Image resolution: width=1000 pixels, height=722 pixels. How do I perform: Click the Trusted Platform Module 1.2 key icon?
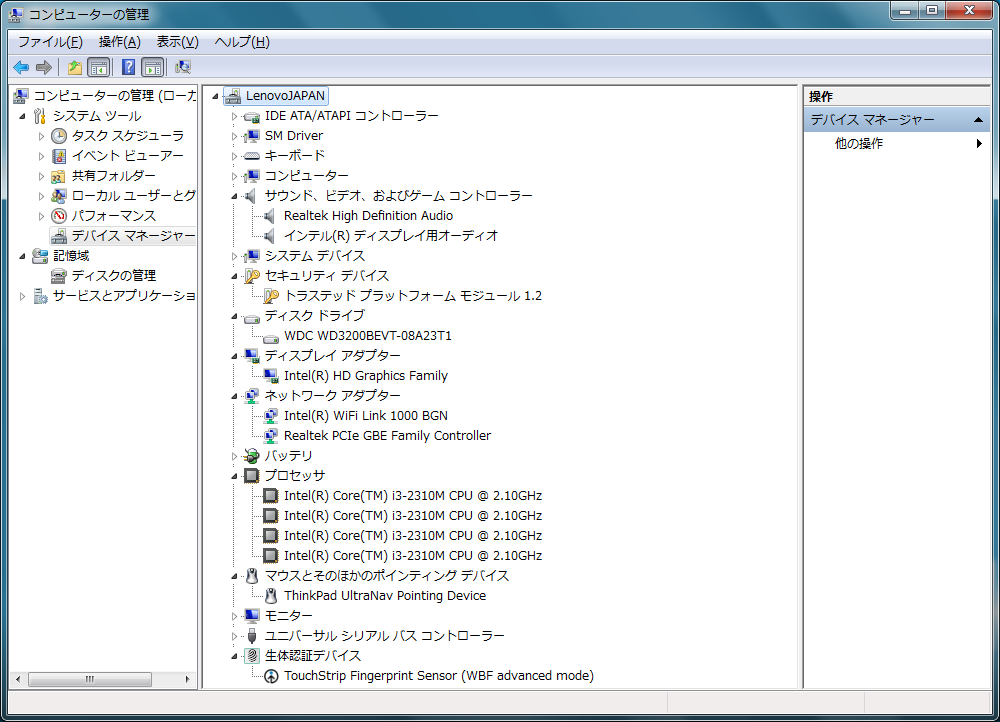pos(271,296)
